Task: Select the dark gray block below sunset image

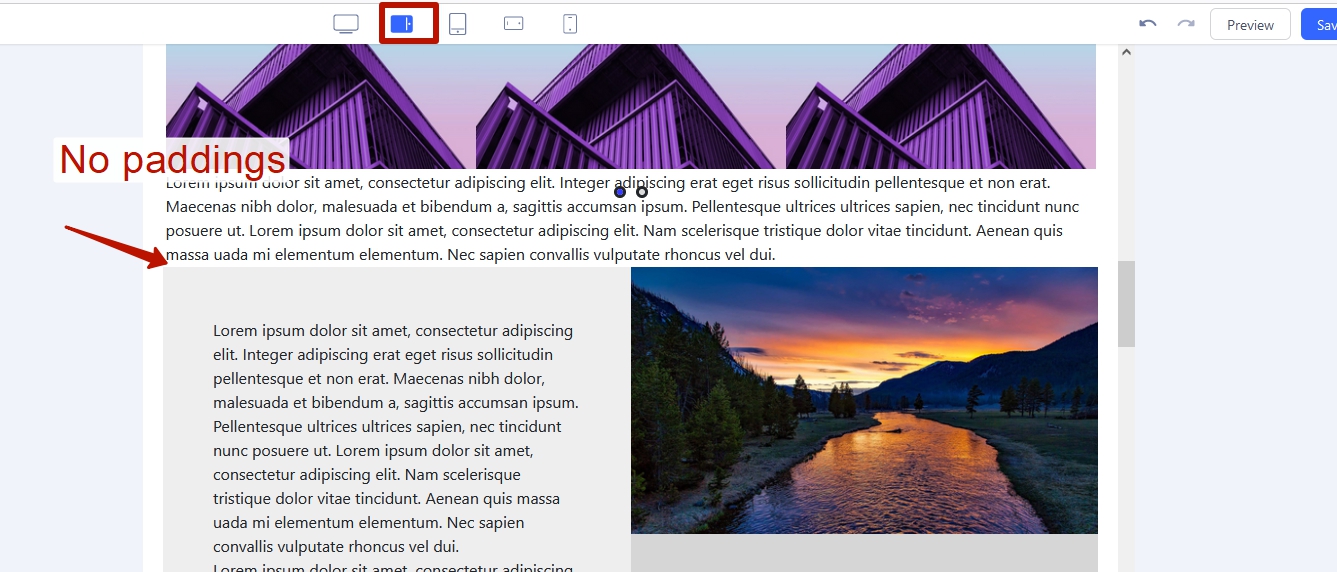Action: 864,552
